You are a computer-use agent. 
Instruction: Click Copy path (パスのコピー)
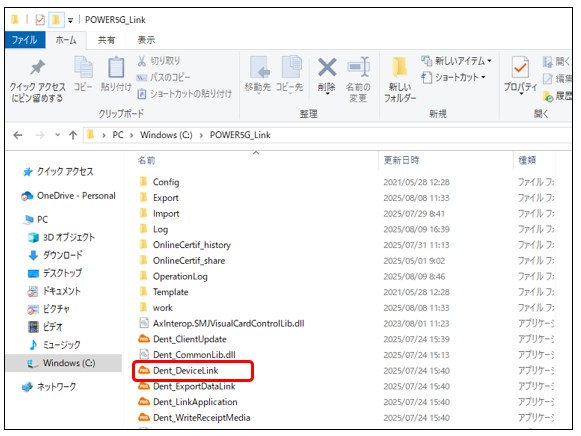point(163,77)
